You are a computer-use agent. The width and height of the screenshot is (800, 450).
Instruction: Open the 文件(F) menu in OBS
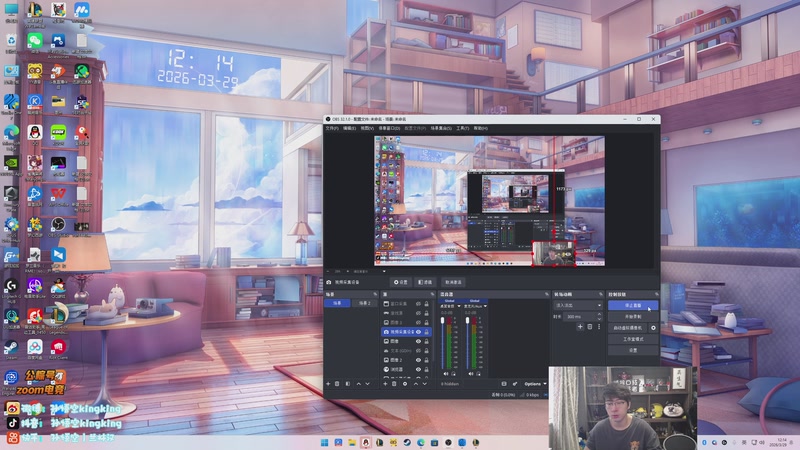(x=332, y=128)
